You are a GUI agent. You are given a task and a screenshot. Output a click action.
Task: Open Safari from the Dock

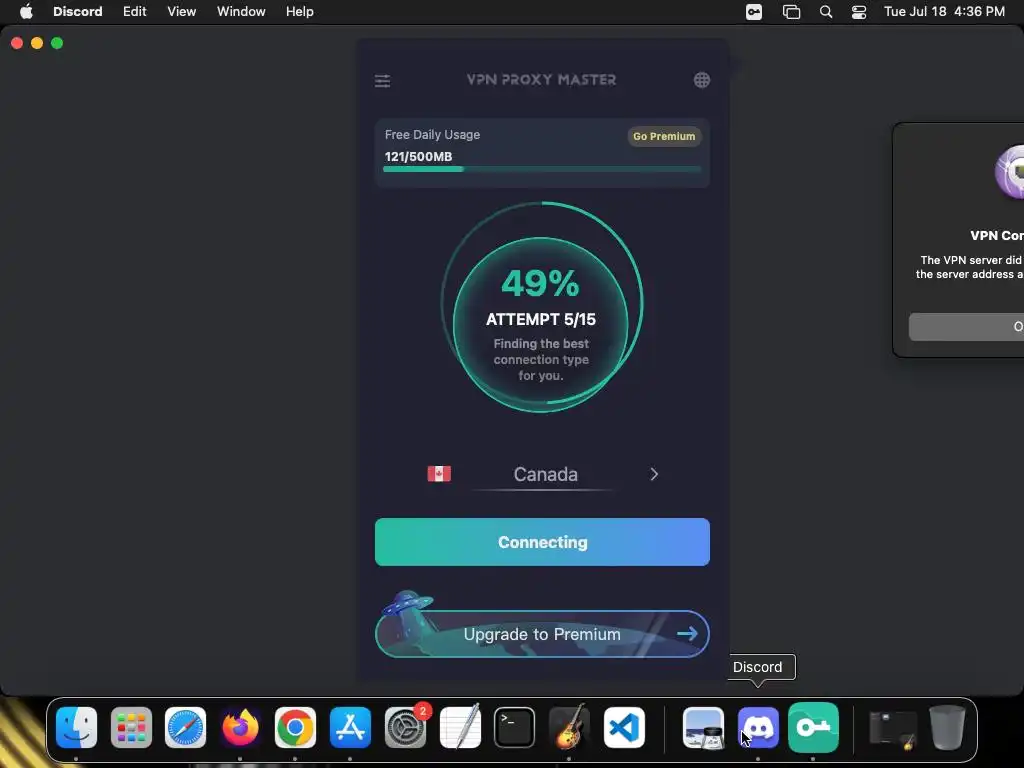point(185,727)
